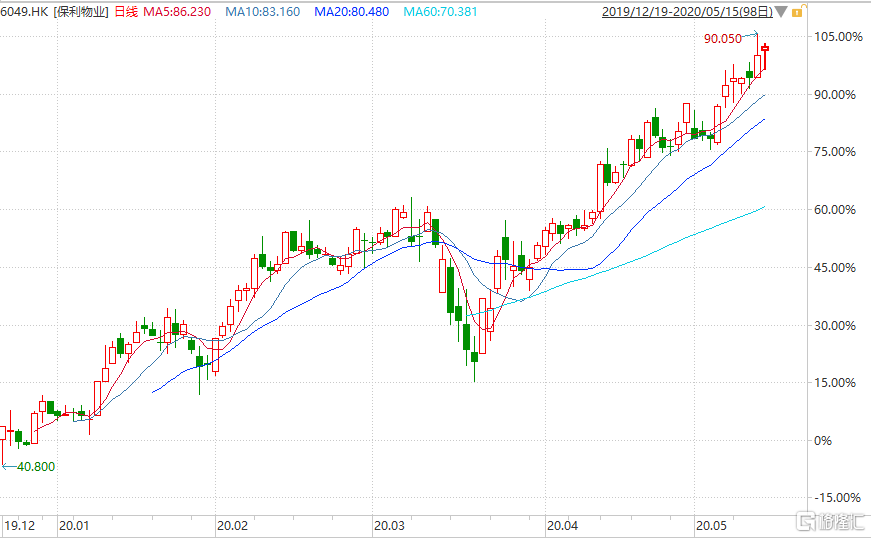Click the 6049.HK stock code
Screen dimensions: 871x538
coord(24,12)
